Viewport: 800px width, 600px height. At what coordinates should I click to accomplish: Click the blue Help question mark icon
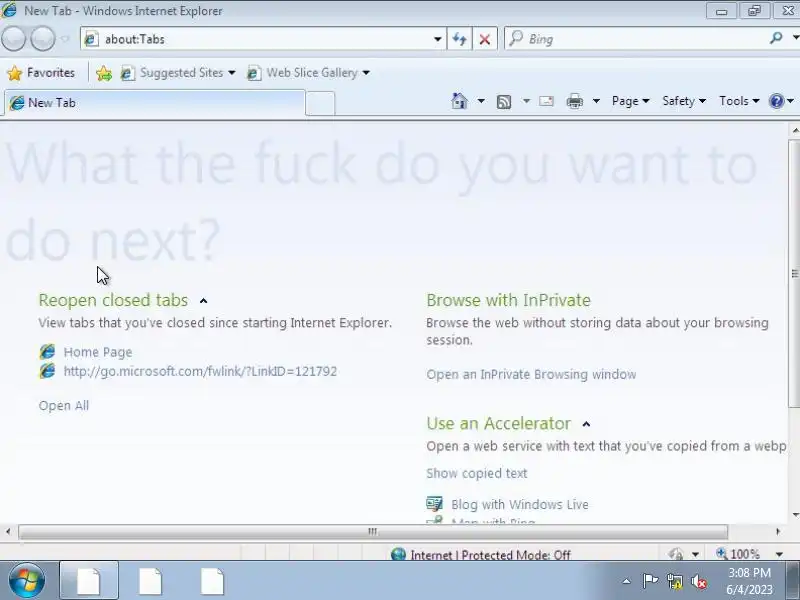coord(776,101)
